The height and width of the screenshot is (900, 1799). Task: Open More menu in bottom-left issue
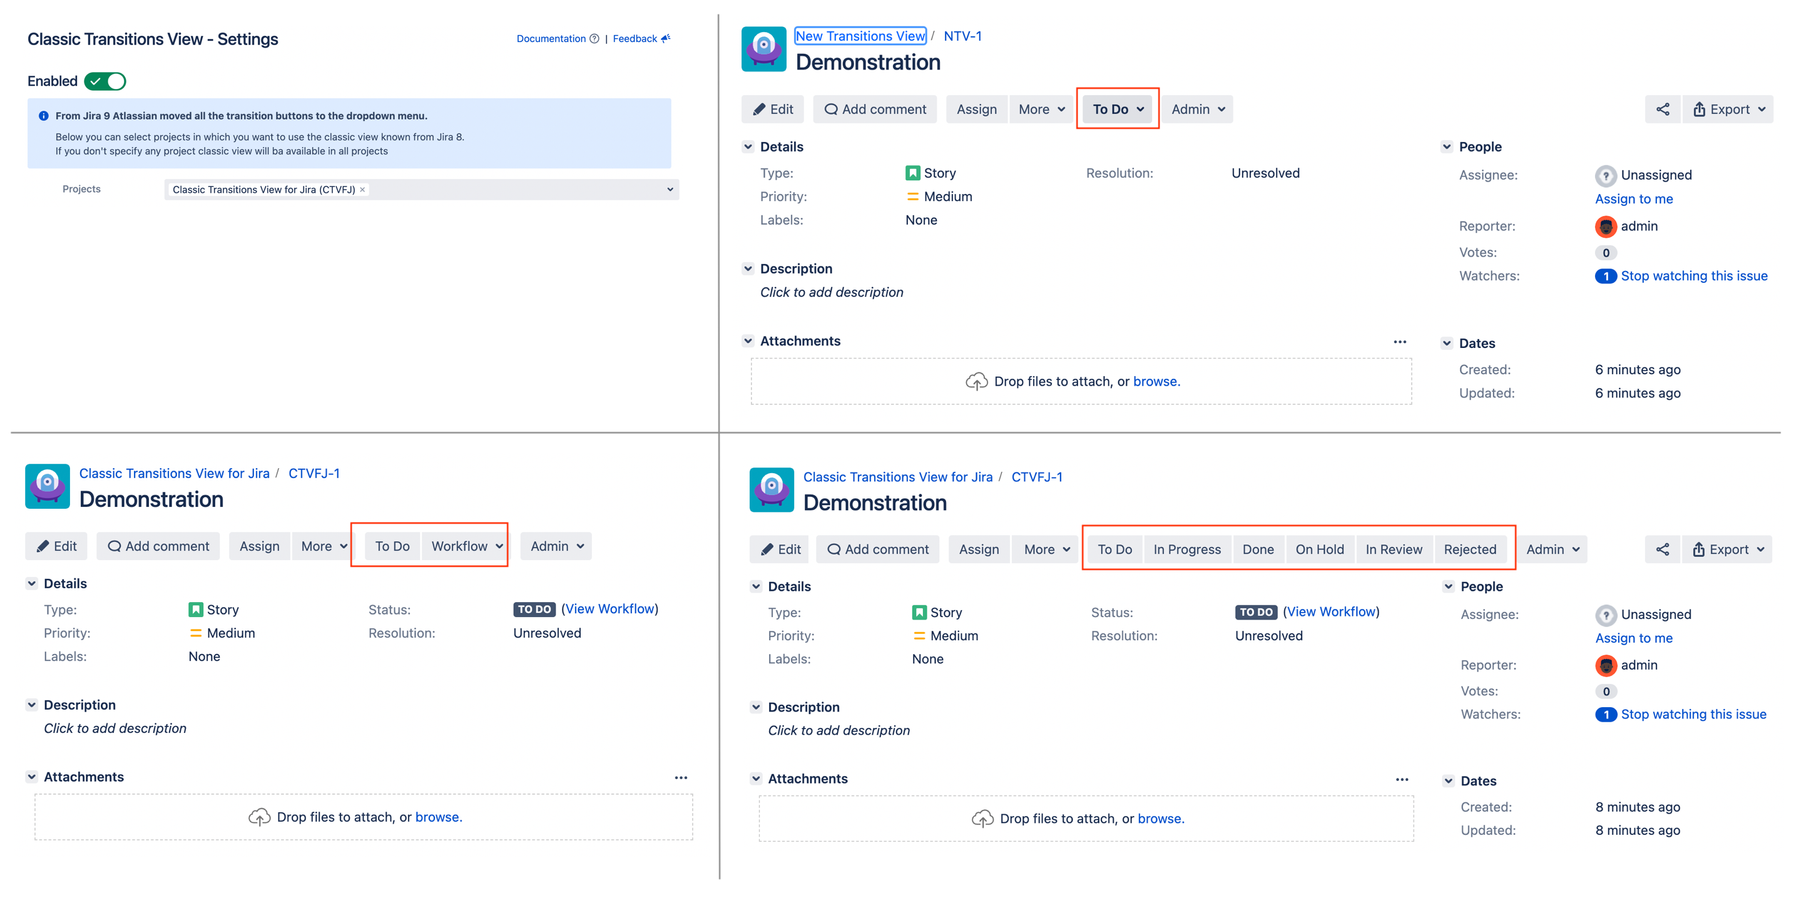pyautogui.click(x=324, y=546)
